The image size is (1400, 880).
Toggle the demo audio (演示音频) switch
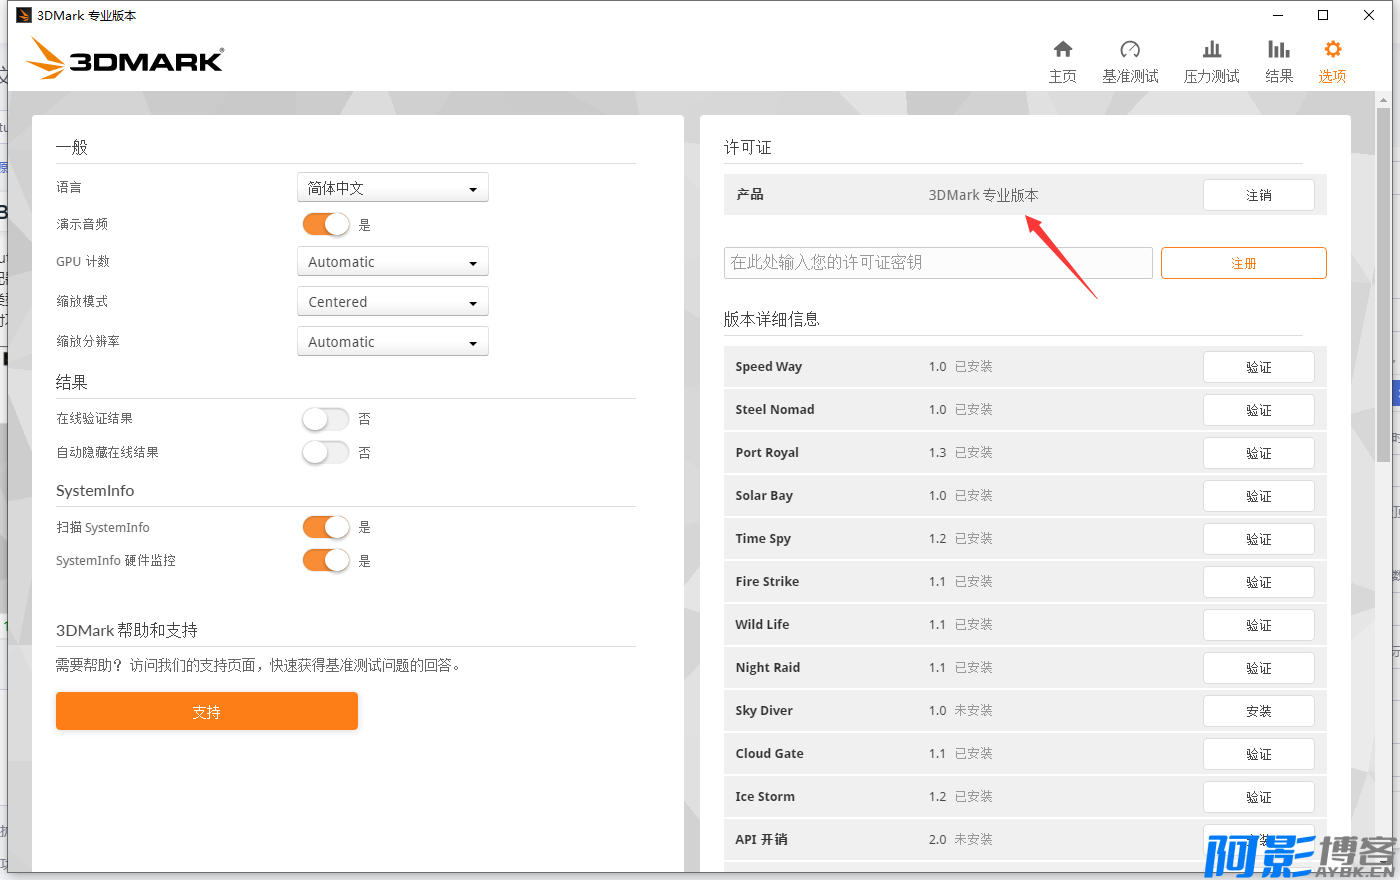tap(326, 224)
